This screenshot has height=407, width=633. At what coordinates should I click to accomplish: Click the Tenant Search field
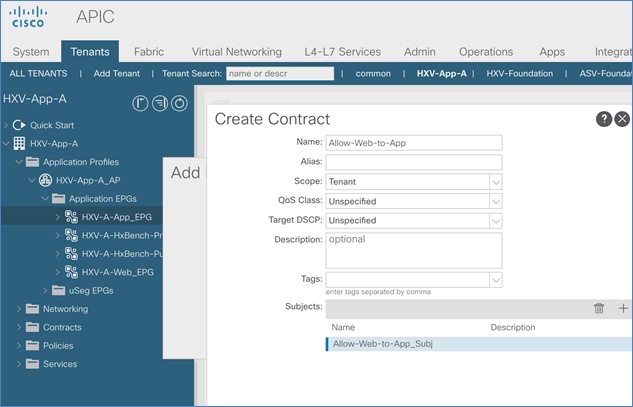[280, 73]
